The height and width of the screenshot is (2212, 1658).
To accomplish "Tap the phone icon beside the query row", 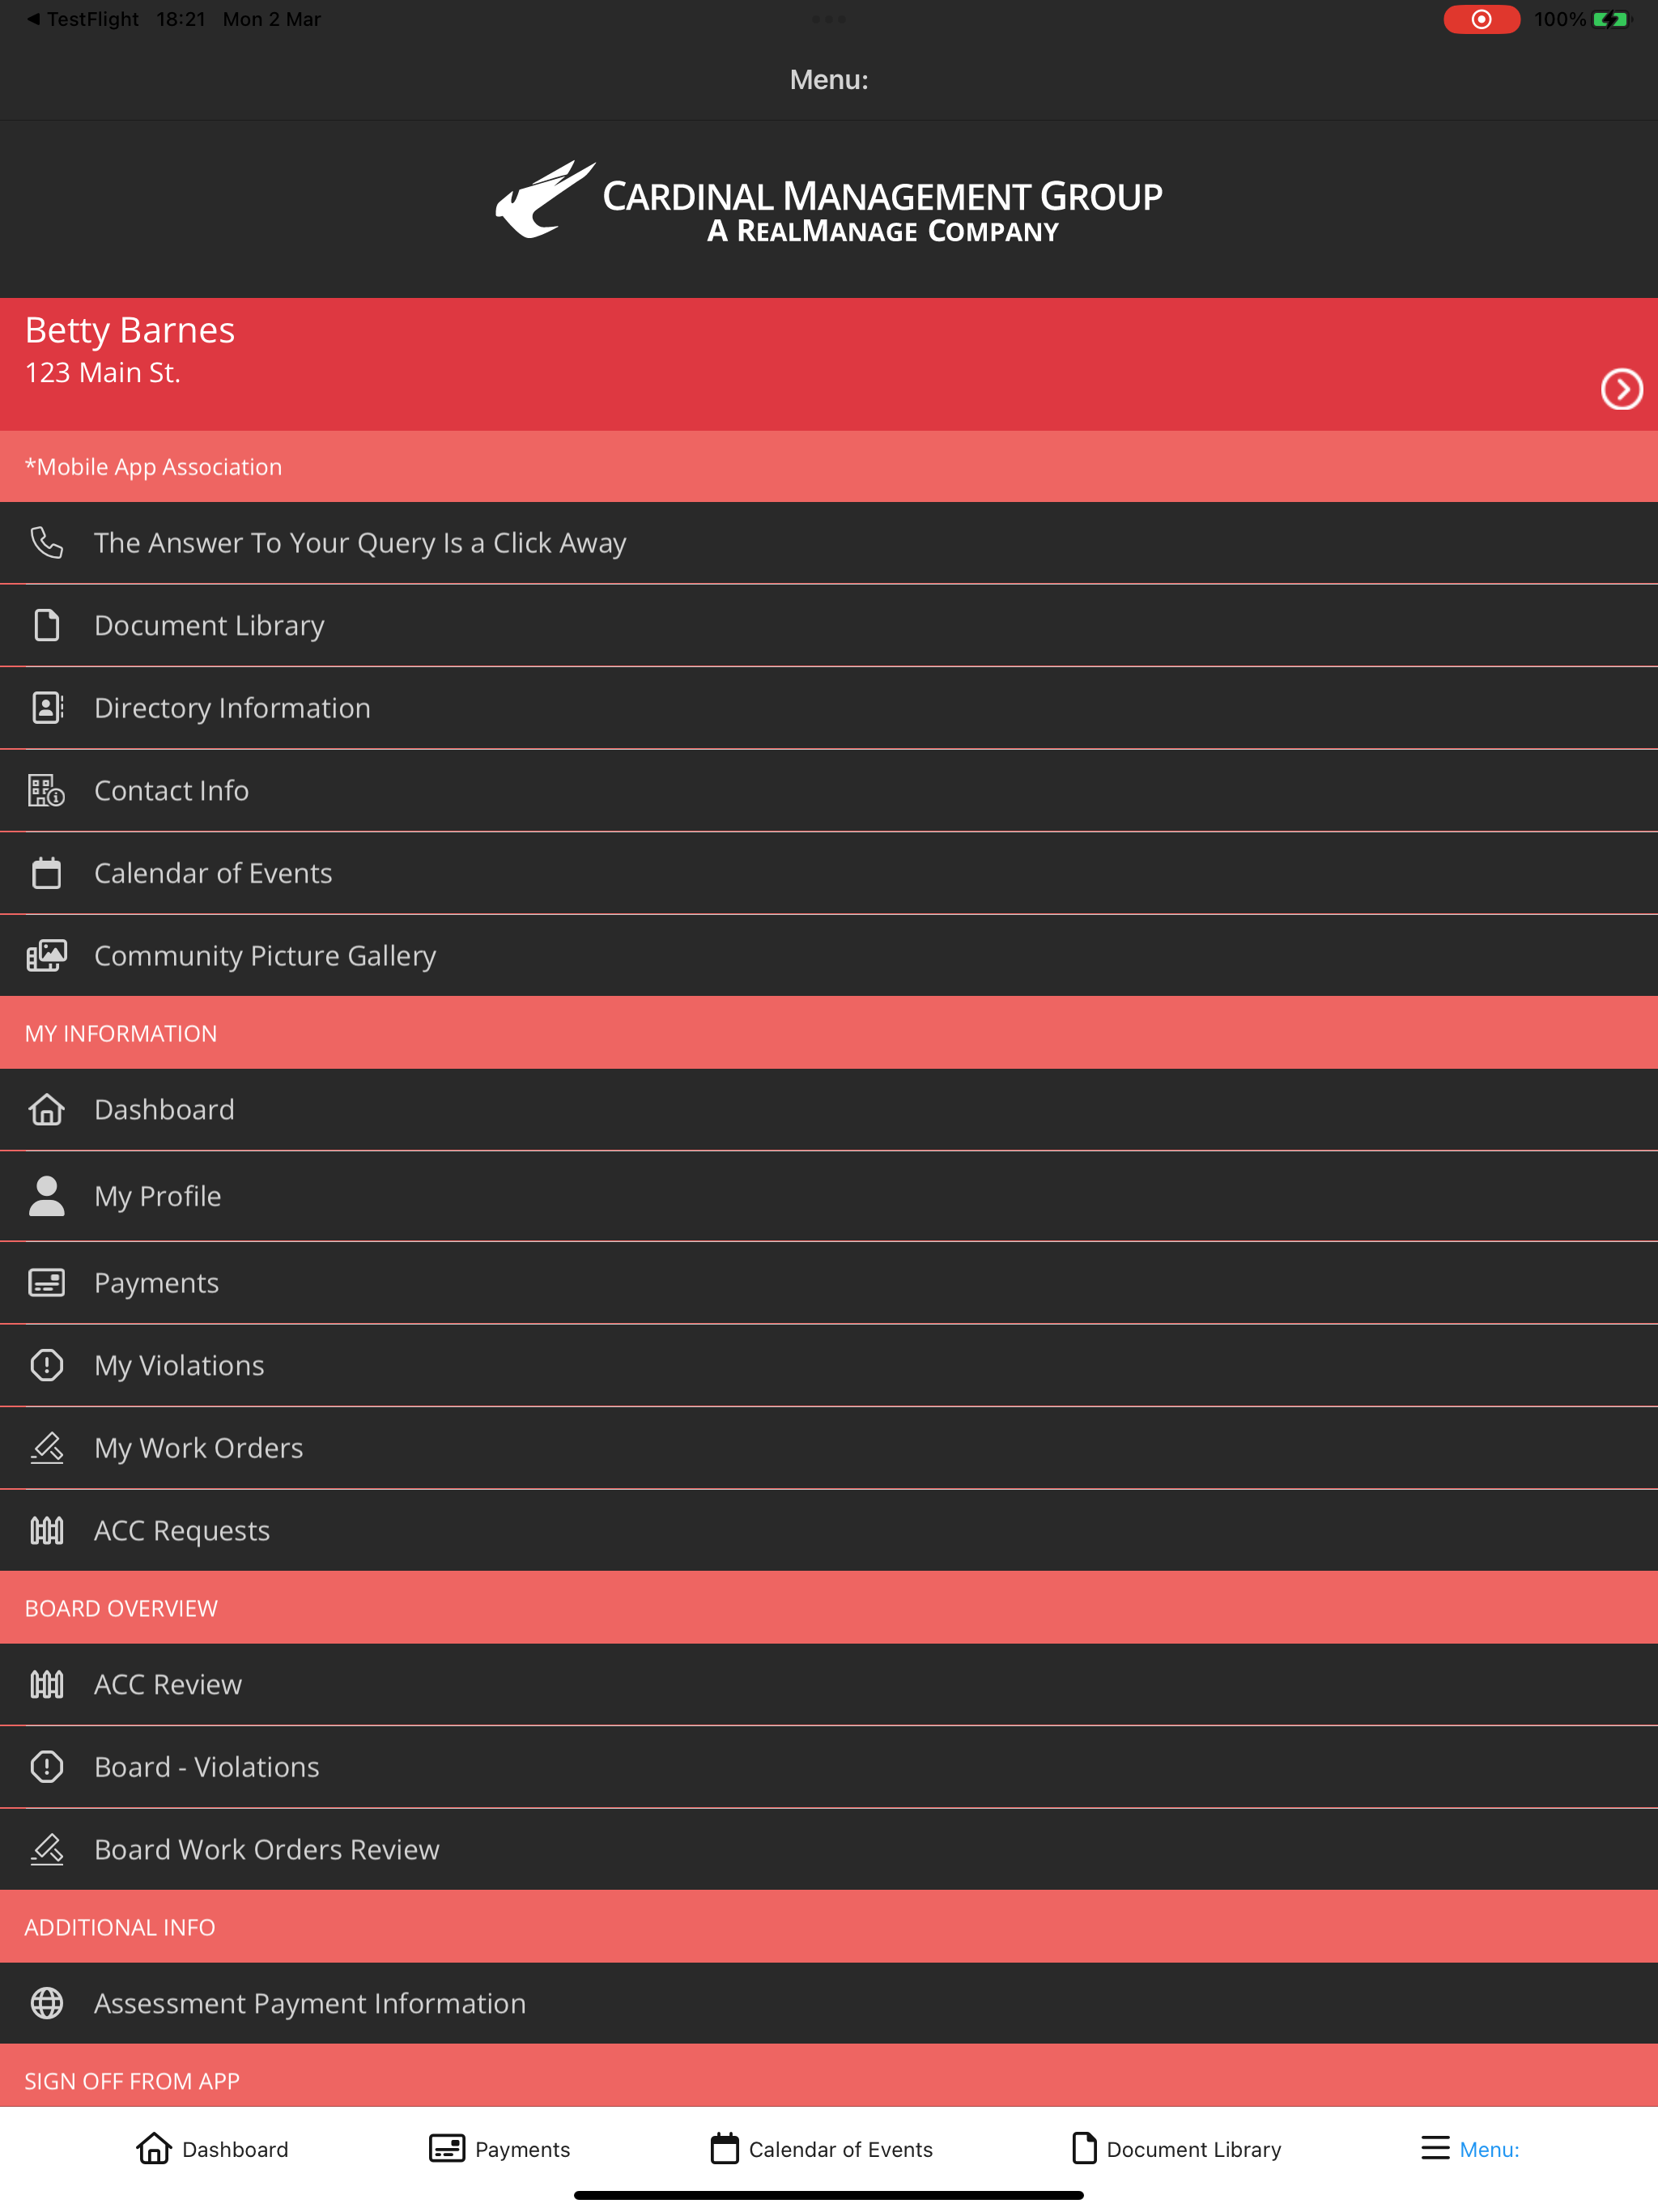I will point(46,543).
